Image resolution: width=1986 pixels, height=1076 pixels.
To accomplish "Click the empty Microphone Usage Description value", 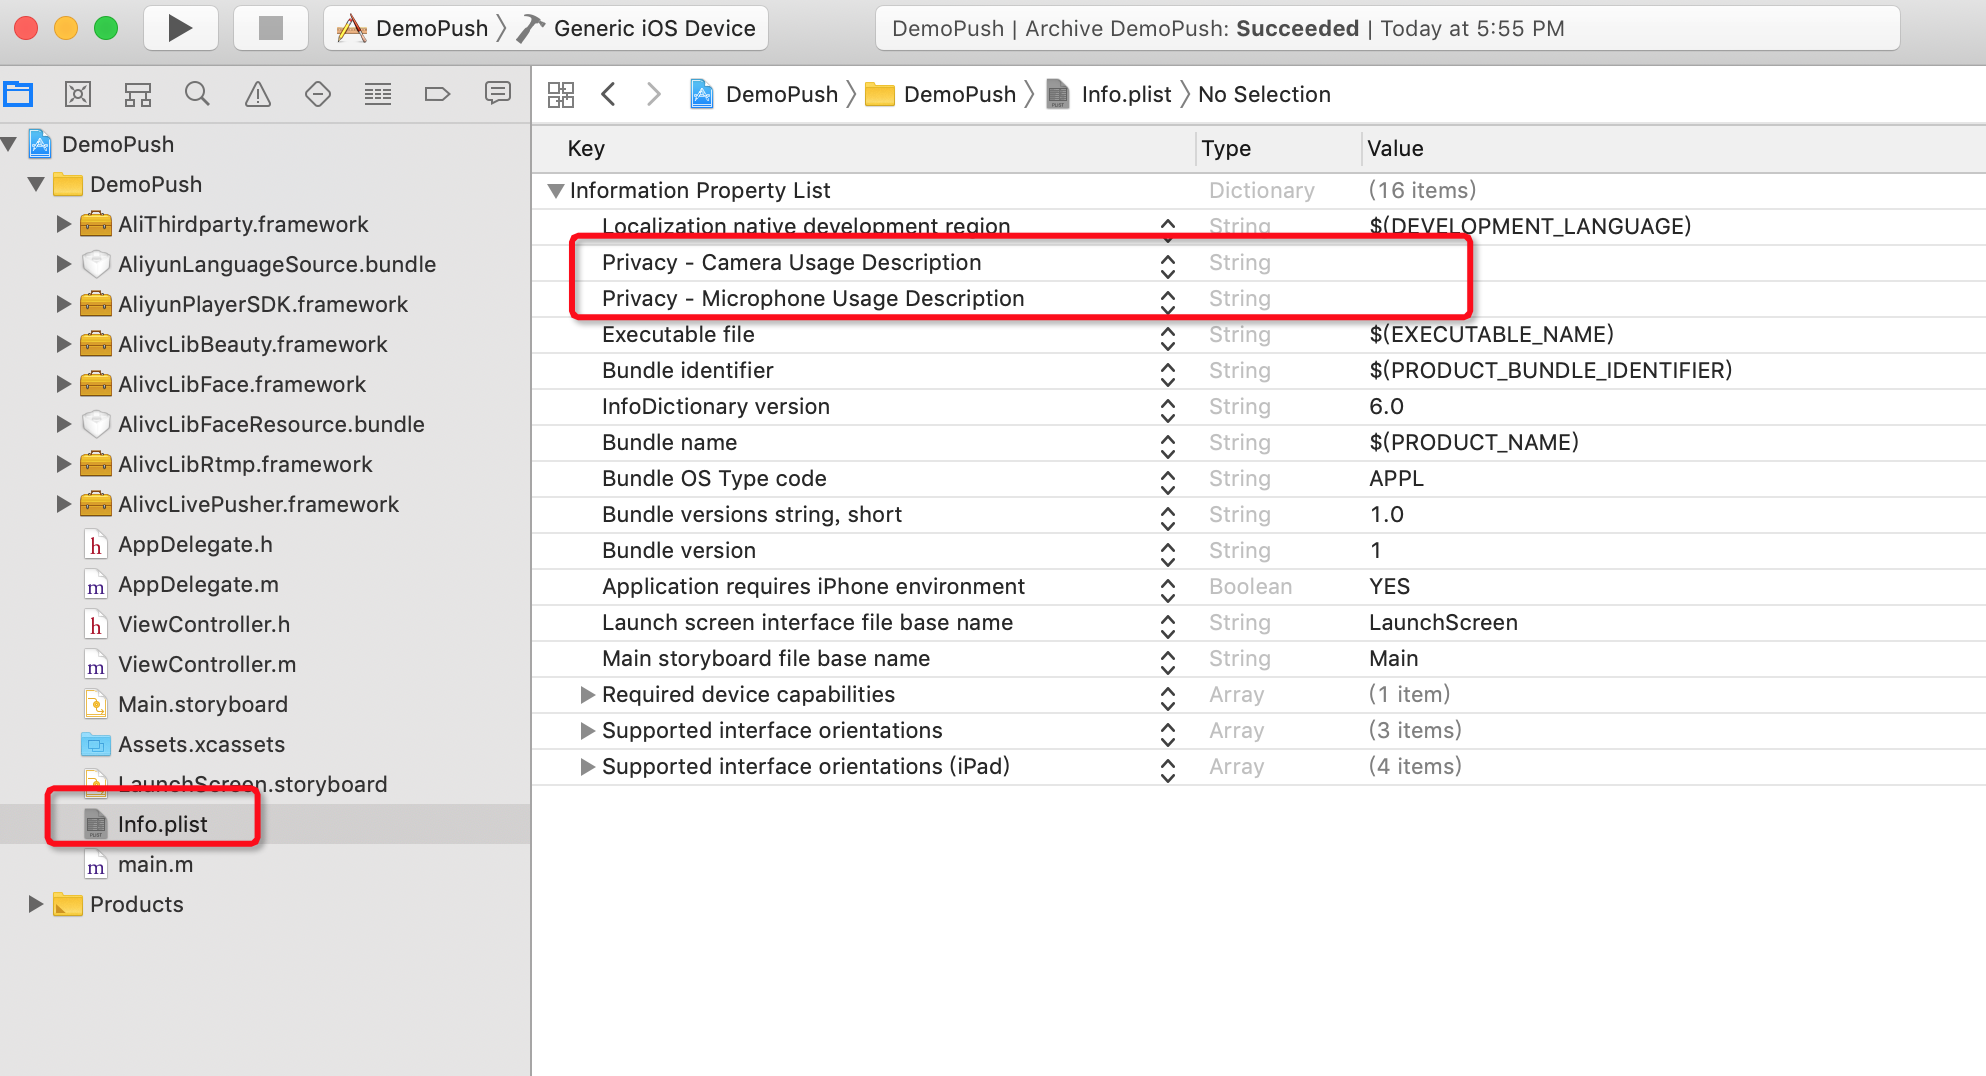I will pos(1674,298).
